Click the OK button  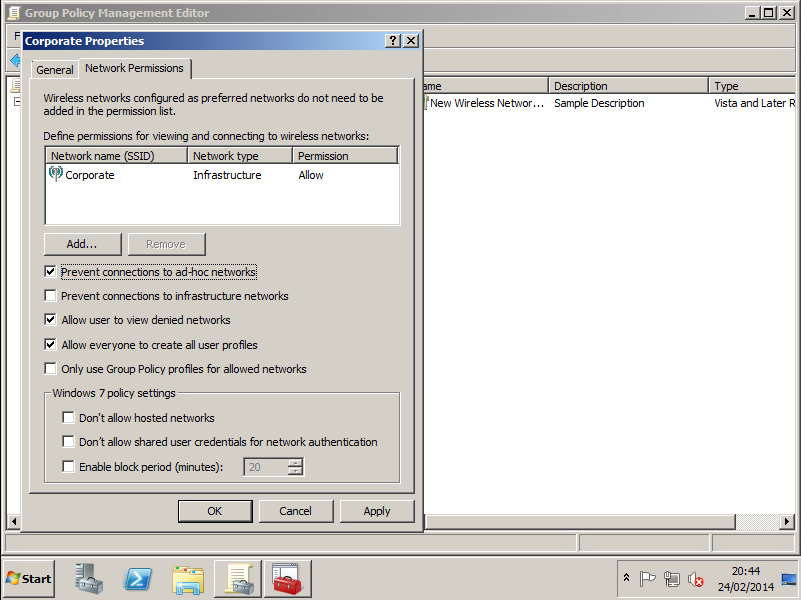215,511
